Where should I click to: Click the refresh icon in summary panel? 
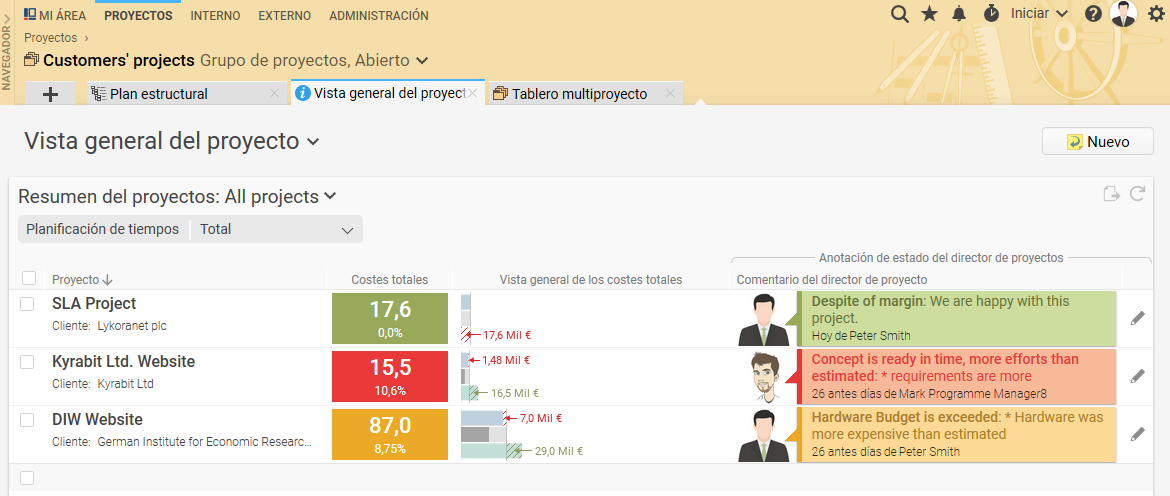coord(1137,194)
